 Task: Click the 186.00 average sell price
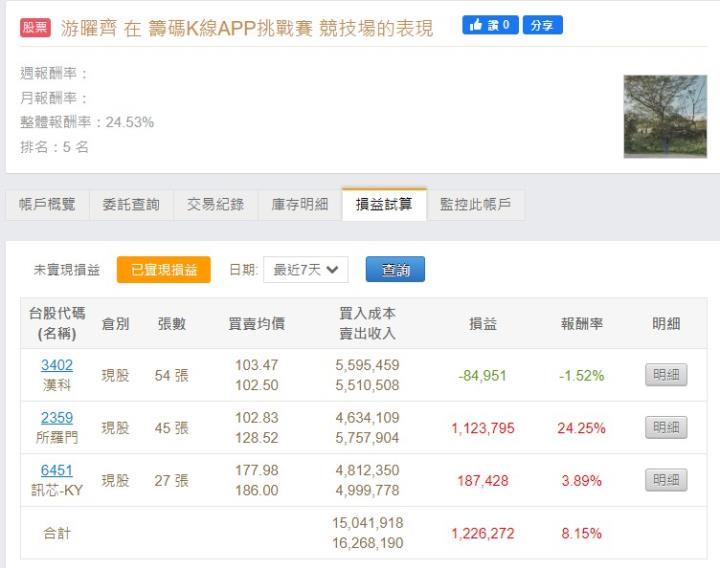coord(257,490)
